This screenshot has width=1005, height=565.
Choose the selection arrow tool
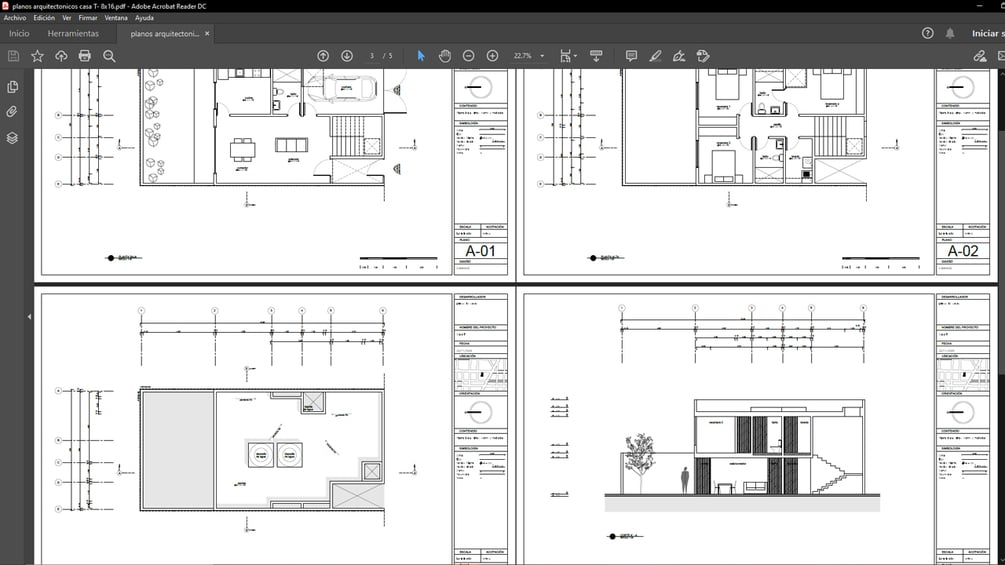[x=421, y=56]
